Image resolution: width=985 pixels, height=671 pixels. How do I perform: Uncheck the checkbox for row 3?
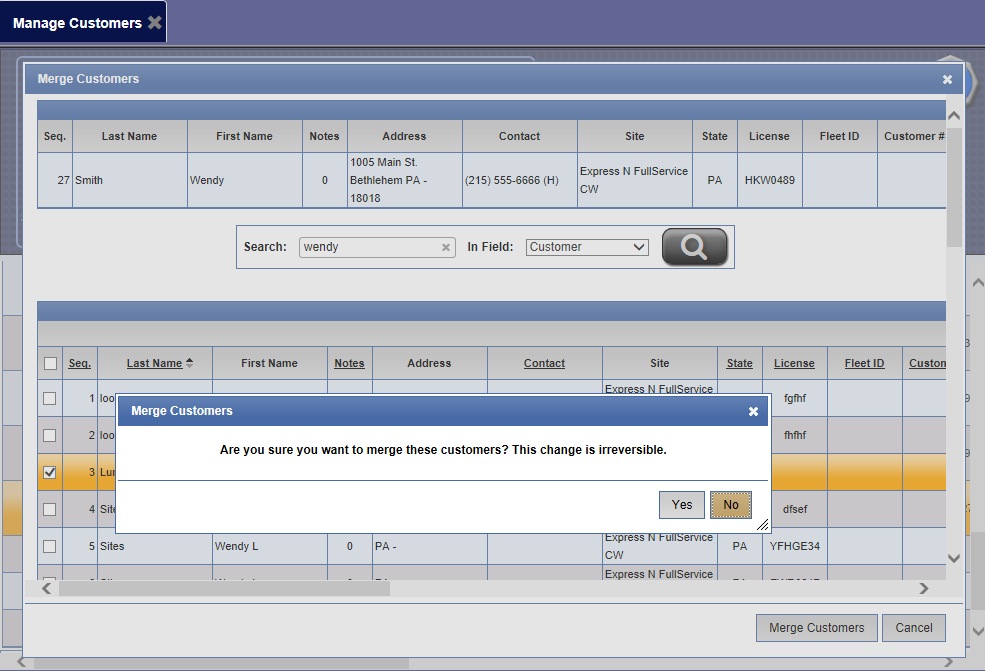pos(50,472)
